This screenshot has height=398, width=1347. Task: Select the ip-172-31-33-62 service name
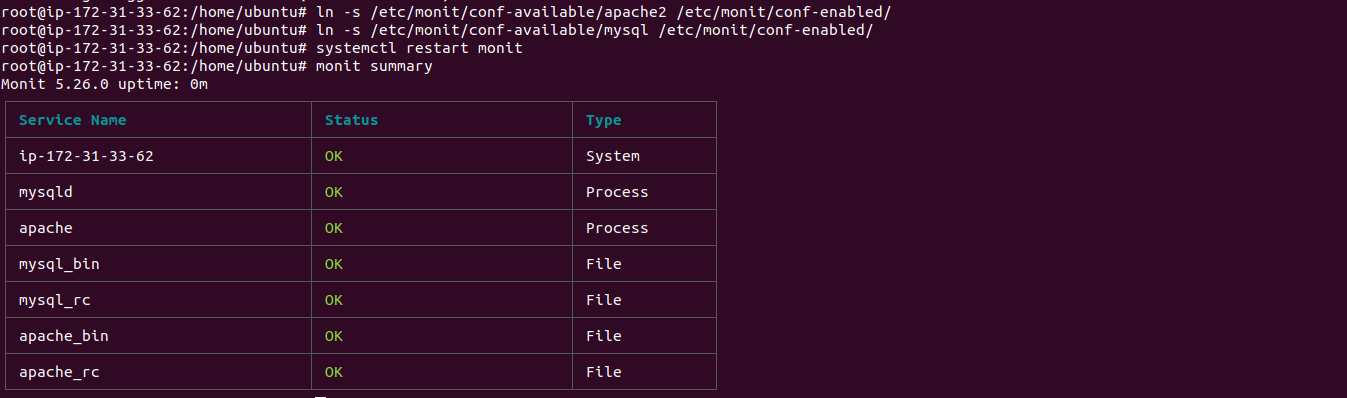point(86,156)
